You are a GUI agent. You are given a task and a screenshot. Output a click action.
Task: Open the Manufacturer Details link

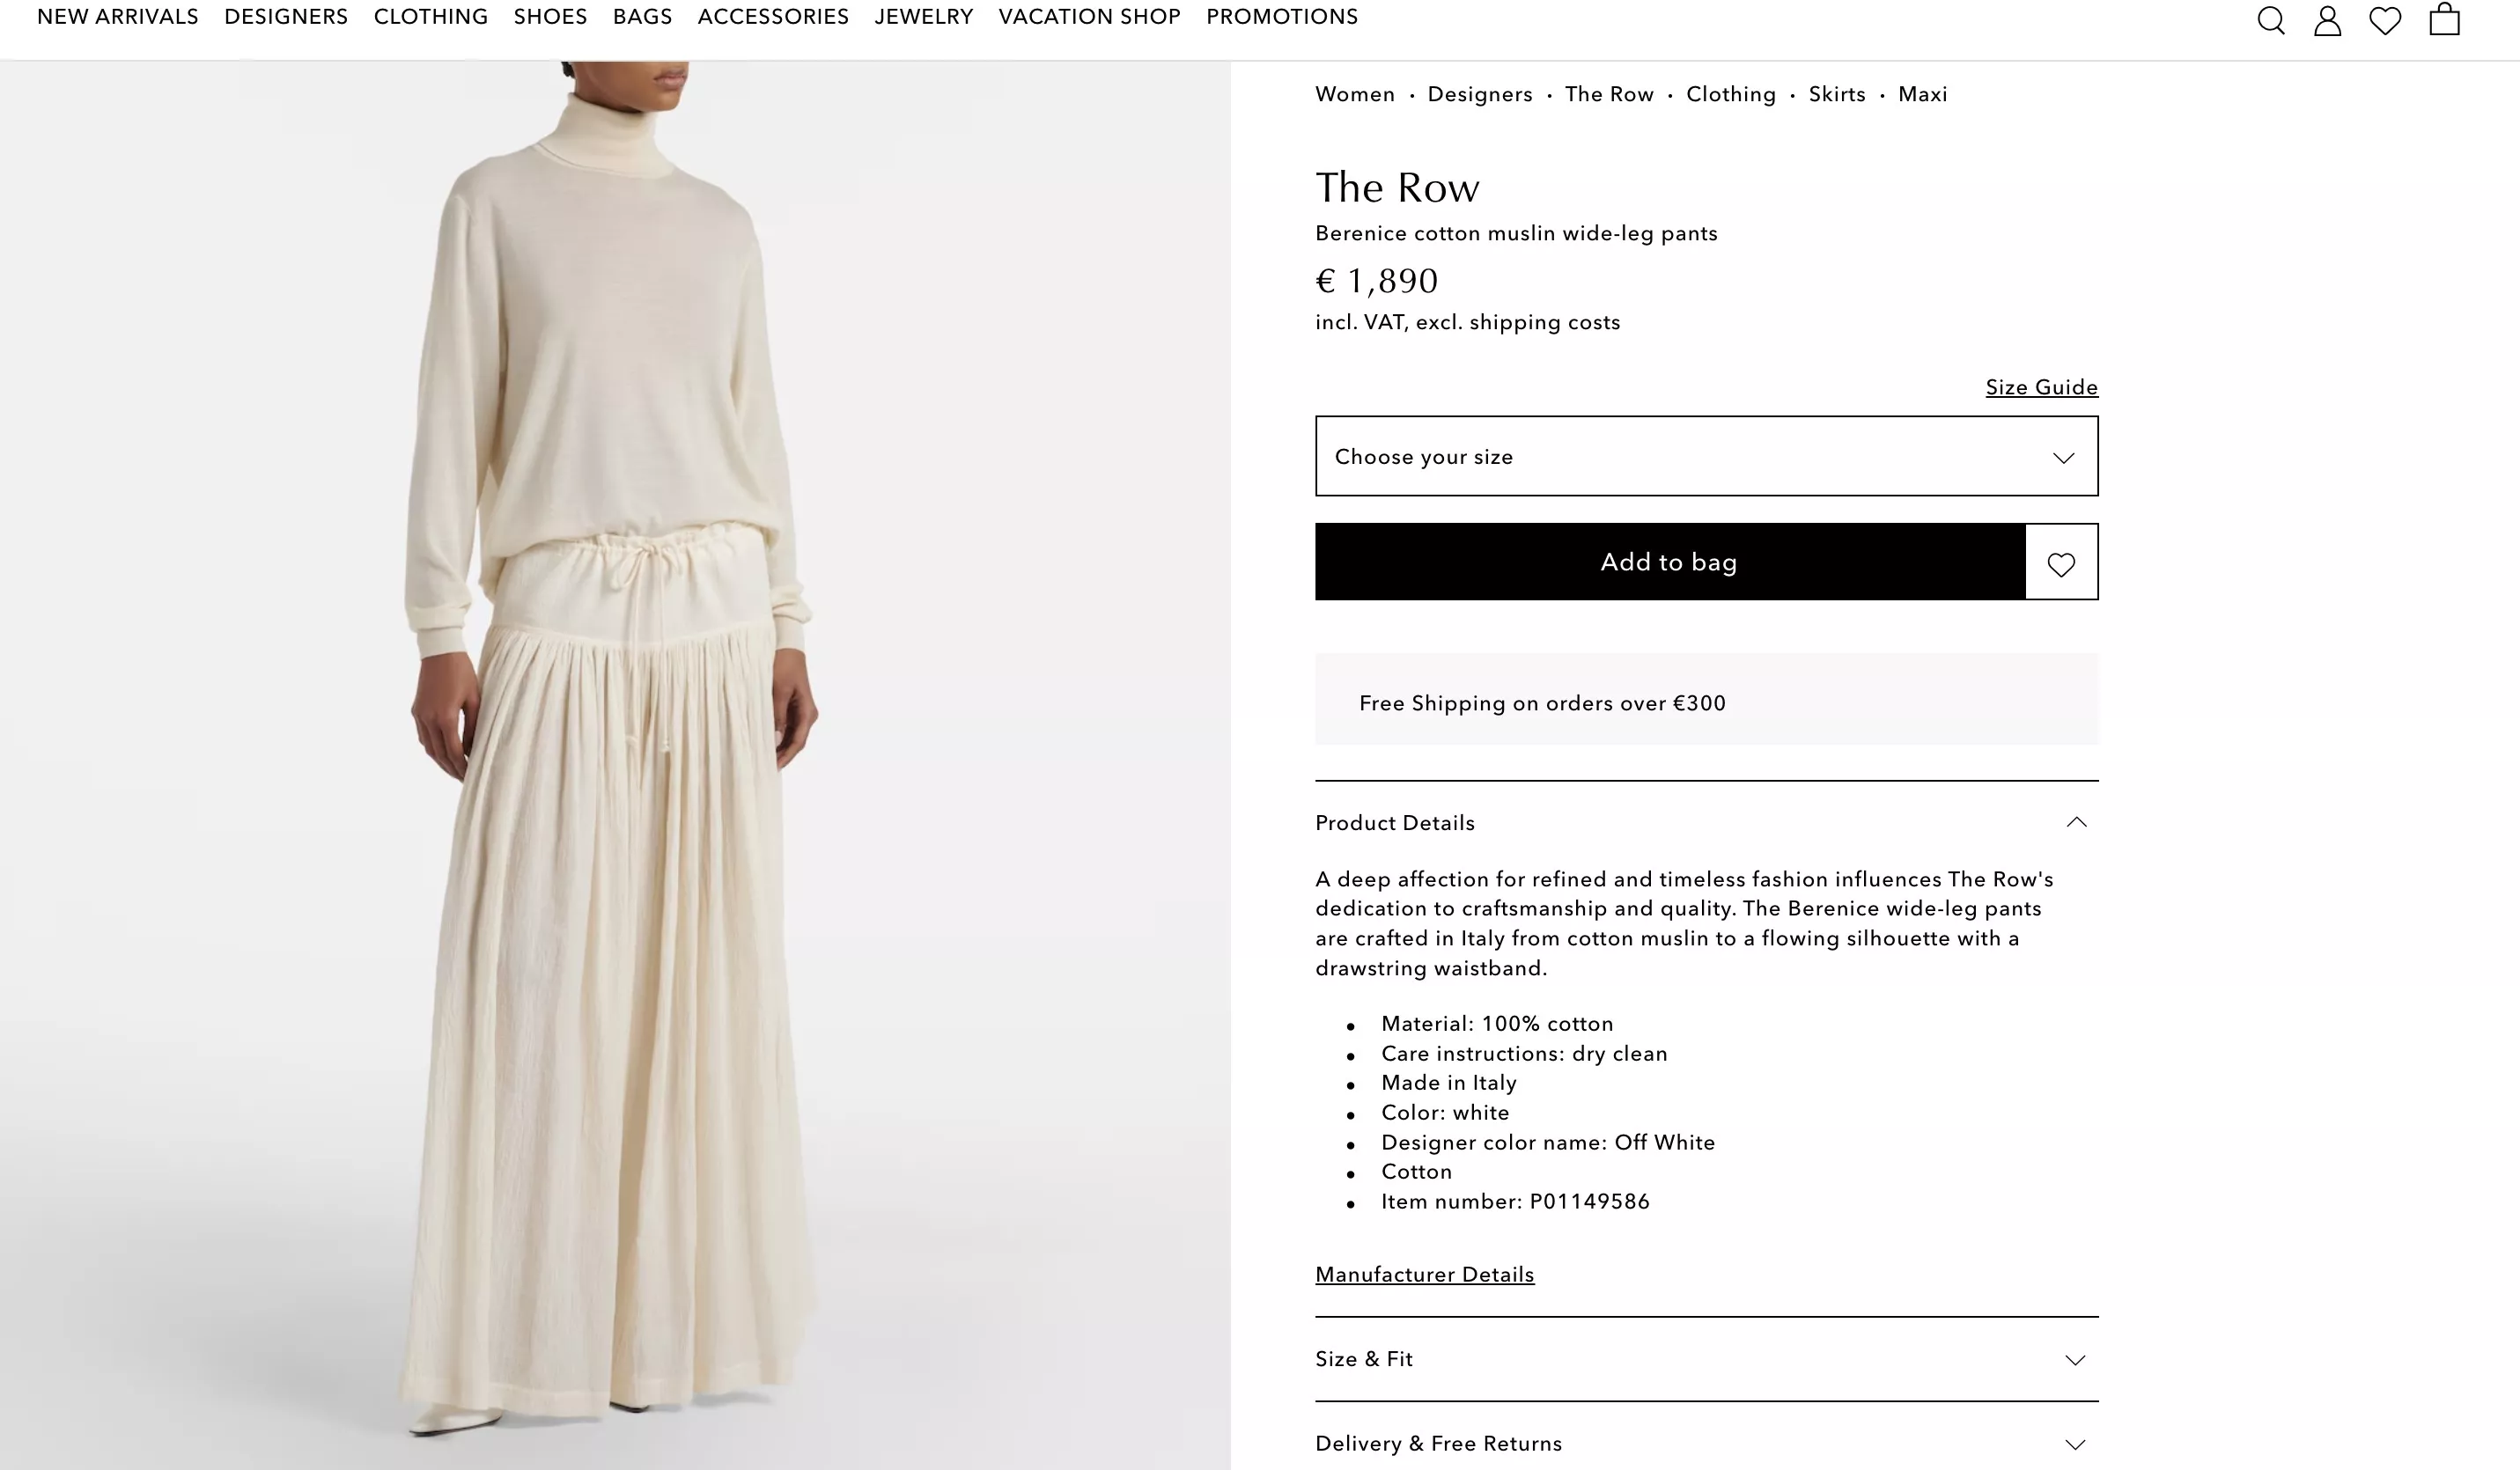1424,1274
